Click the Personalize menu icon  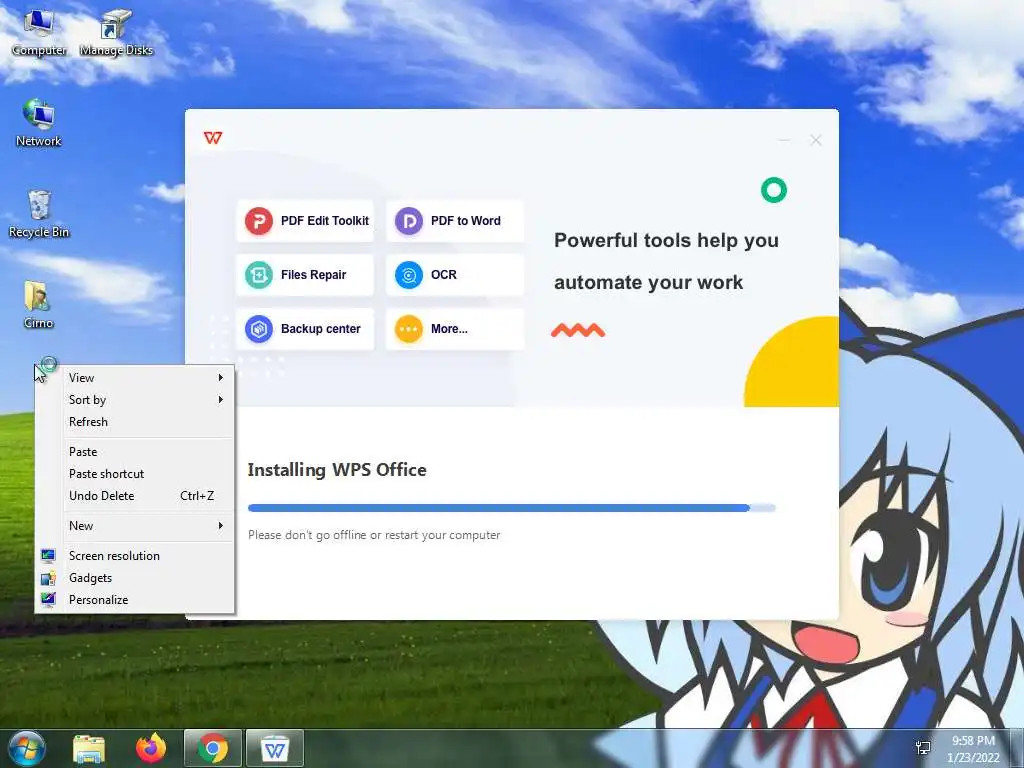[48, 600]
